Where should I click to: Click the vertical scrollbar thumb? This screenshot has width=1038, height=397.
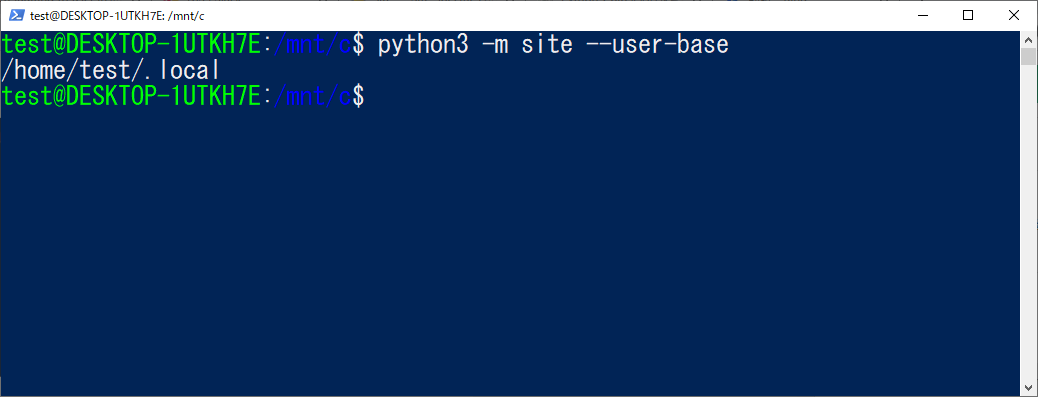(x=1028, y=56)
